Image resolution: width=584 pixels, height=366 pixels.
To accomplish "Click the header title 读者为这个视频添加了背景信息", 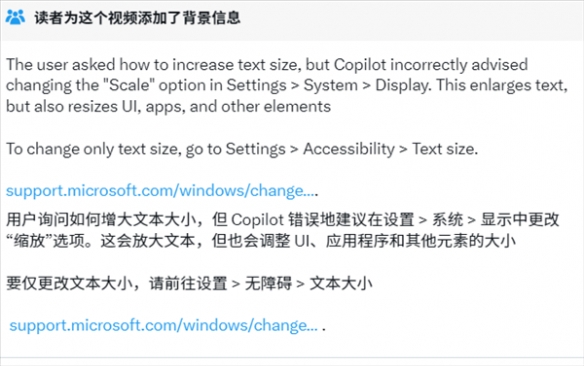I will click(137, 17).
